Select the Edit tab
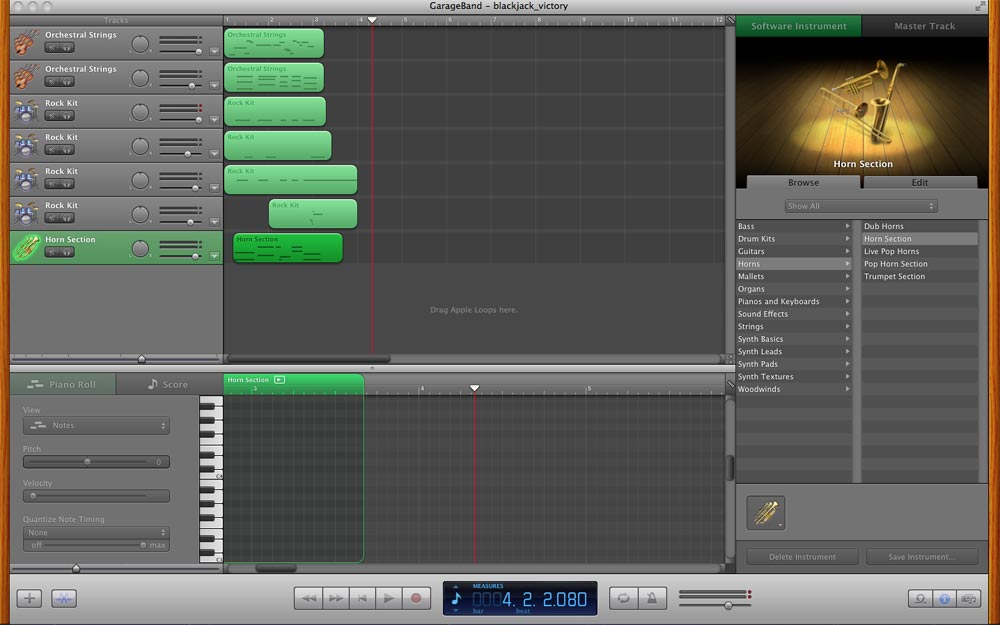The width and height of the screenshot is (1000, 625). [x=919, y=182]
